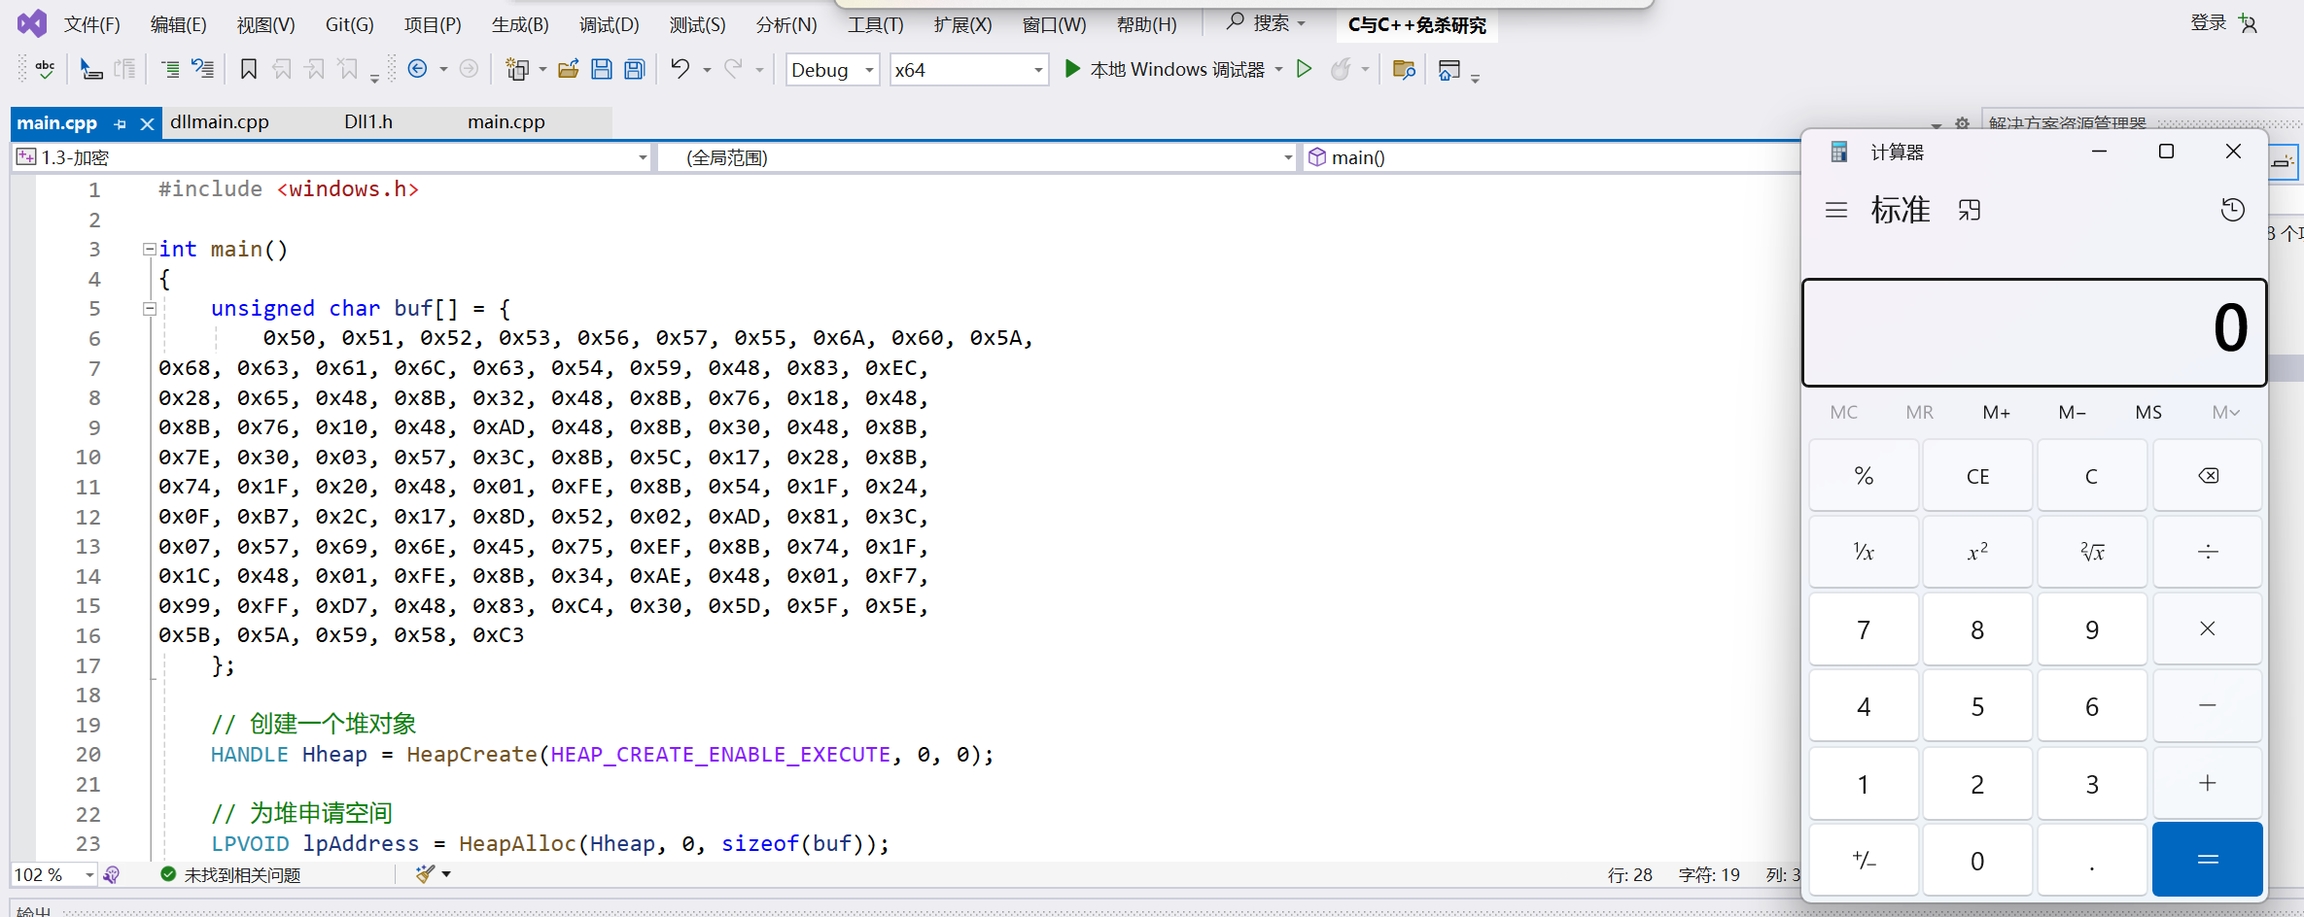This screenshot has height=917, width=2304.
Task: Click the Save All toolbar icon
Action: [x=634, y=69]
